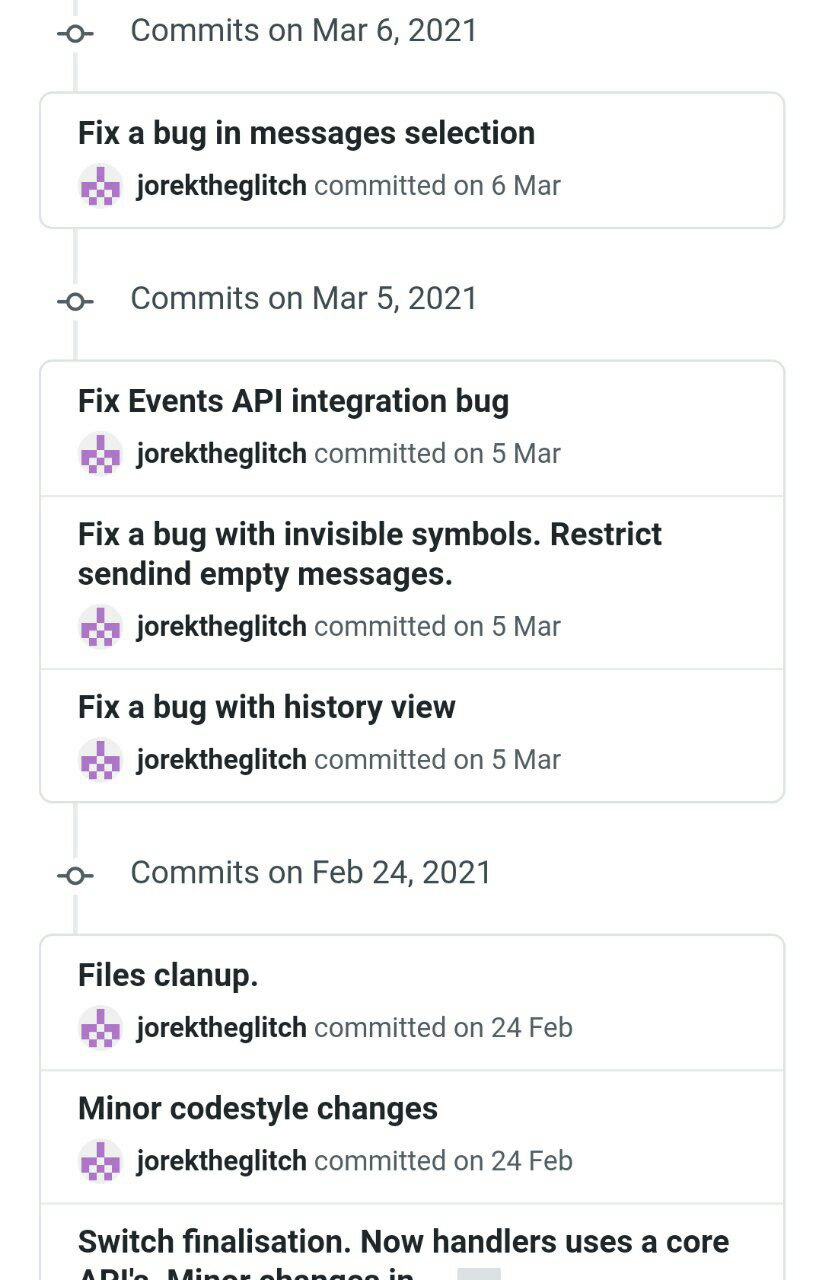Click avatar under the invisible symbols commit
This screenshot has width=822, height=1280.
point(100,627)
